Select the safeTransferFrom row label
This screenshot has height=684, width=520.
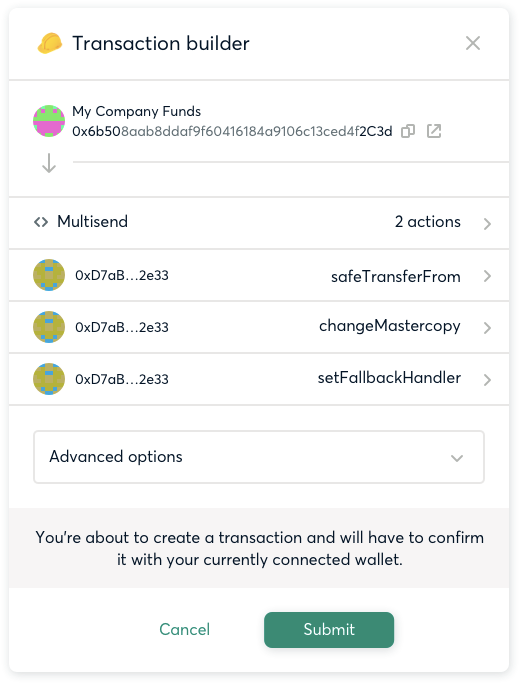coord(395,277)
